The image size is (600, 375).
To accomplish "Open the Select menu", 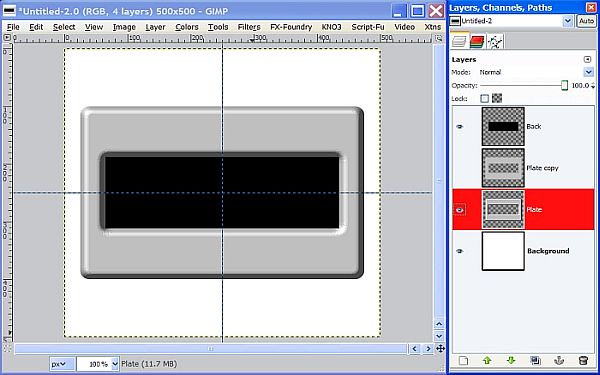I will 64,27.
